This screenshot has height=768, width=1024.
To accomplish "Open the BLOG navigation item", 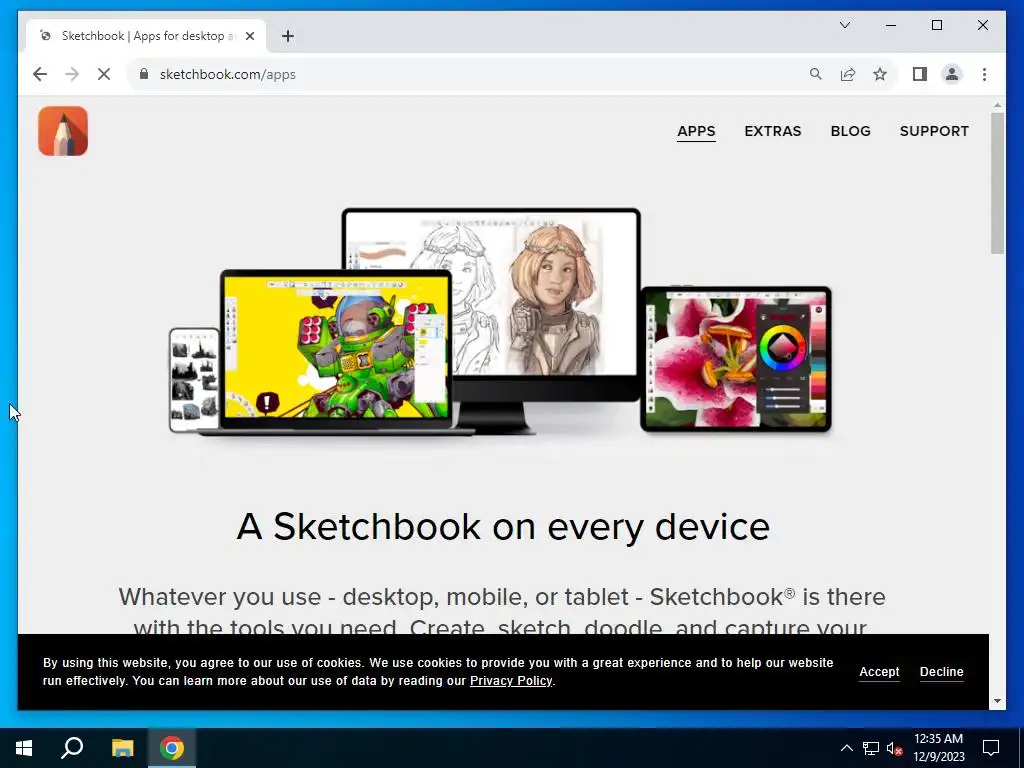I will 850,131.
